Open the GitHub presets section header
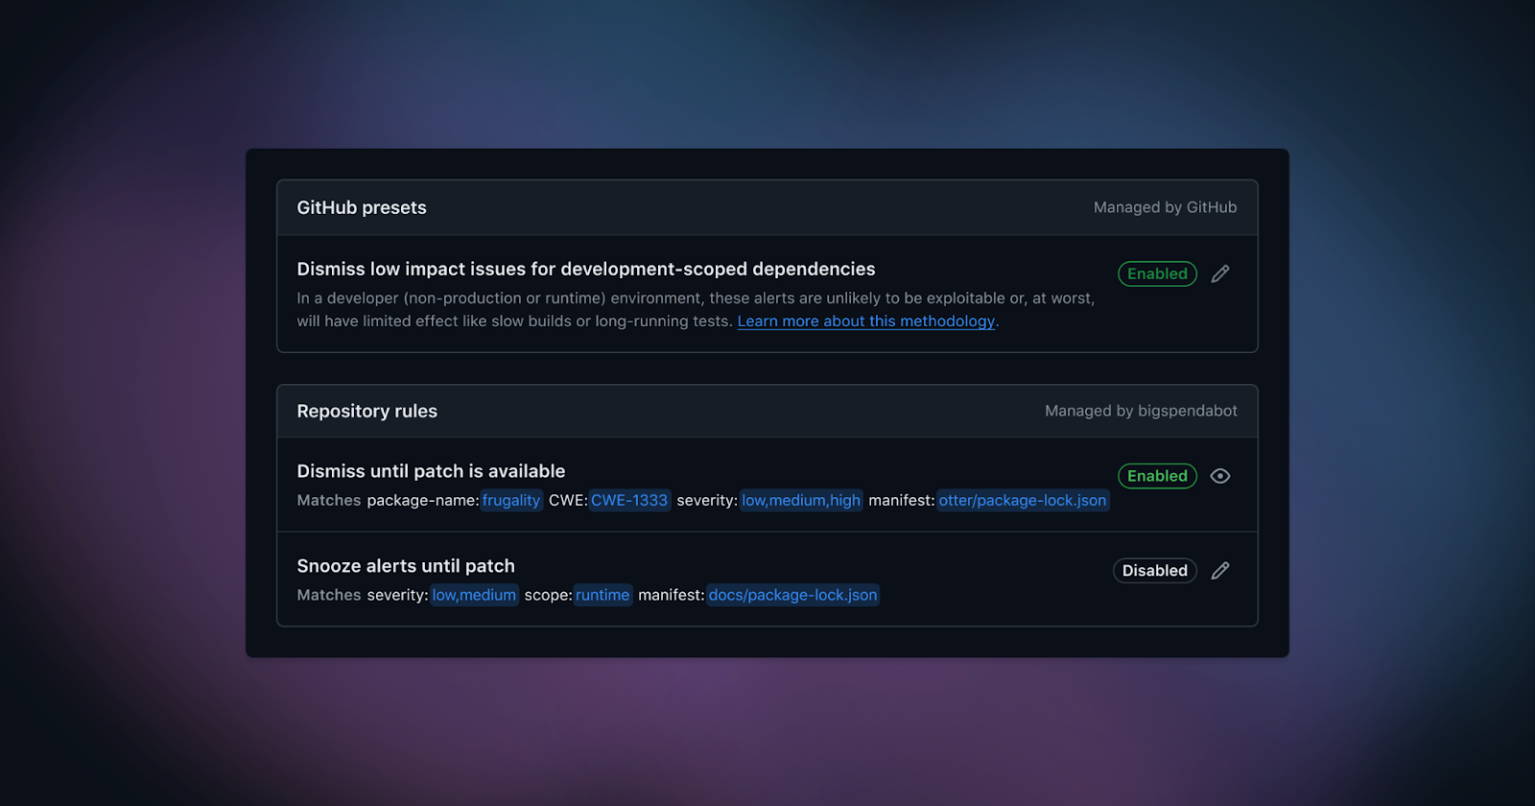 [x=361, y=207]
